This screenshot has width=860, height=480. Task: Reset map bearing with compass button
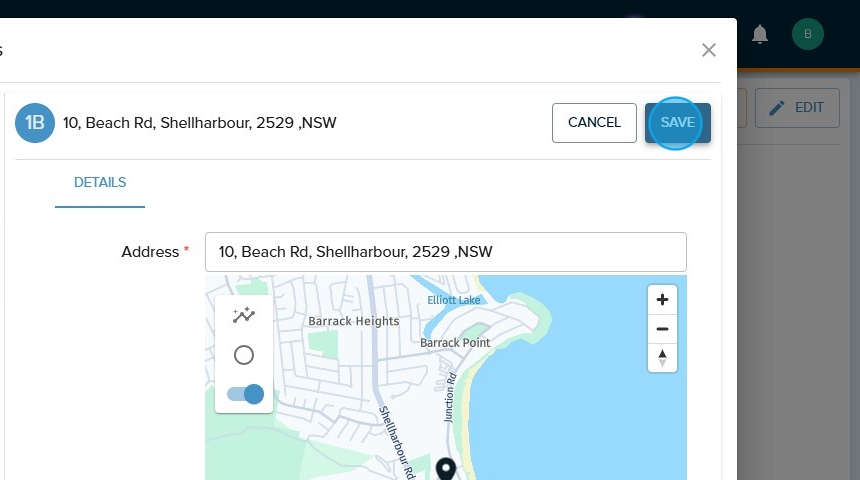[662, 358]
